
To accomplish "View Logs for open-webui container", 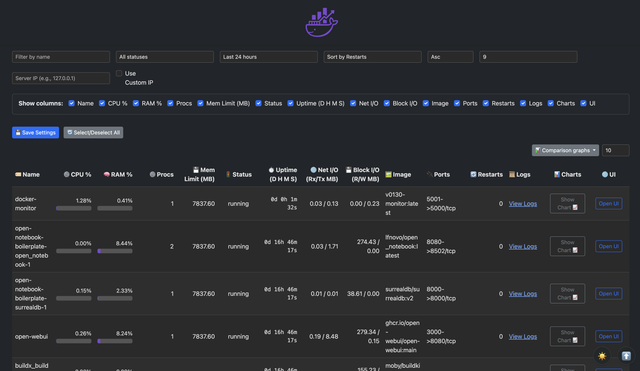I will (x=522, y=337).
